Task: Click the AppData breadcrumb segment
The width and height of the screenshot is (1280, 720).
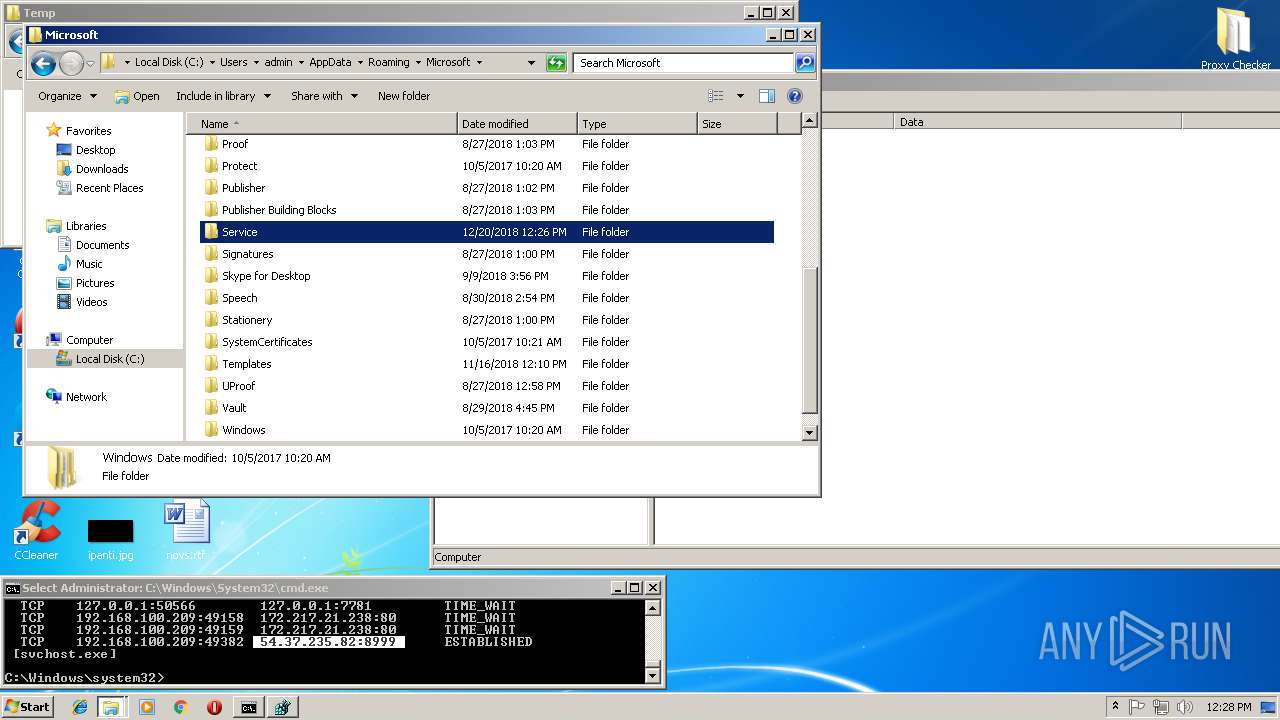Action: tap(330, 62)
